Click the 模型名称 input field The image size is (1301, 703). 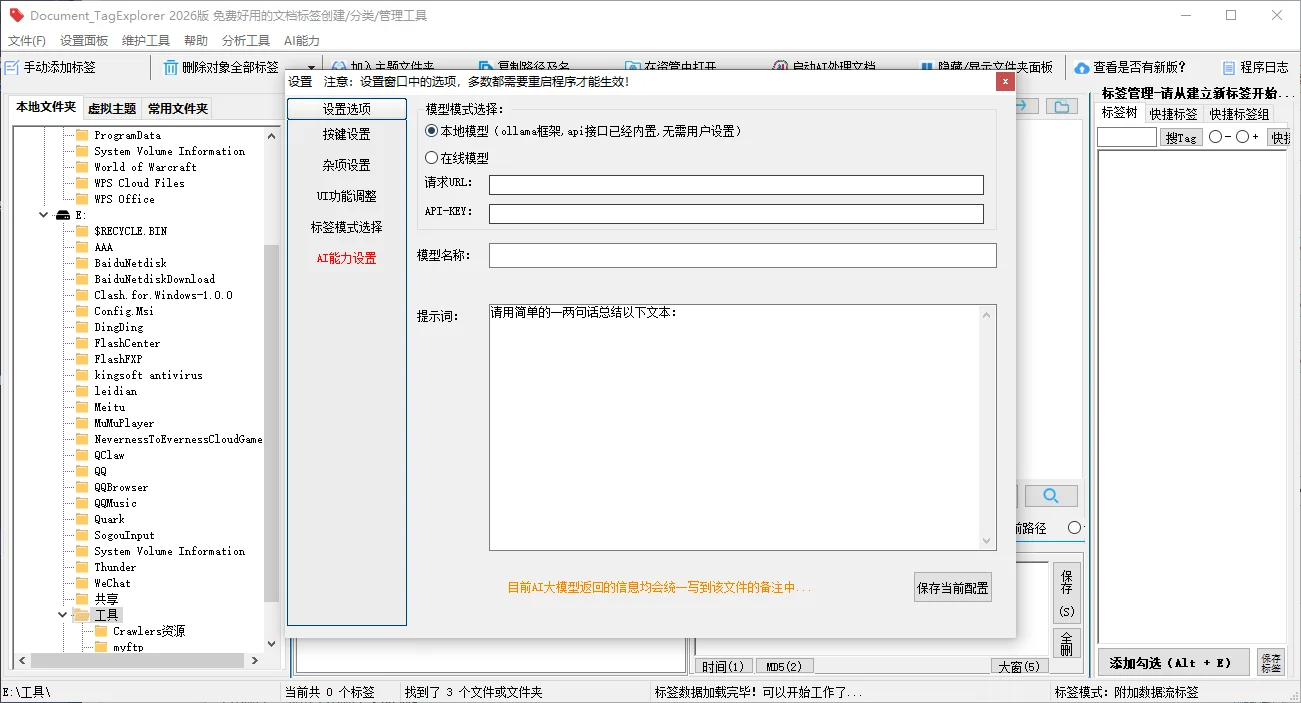click(x=743, y=256)
